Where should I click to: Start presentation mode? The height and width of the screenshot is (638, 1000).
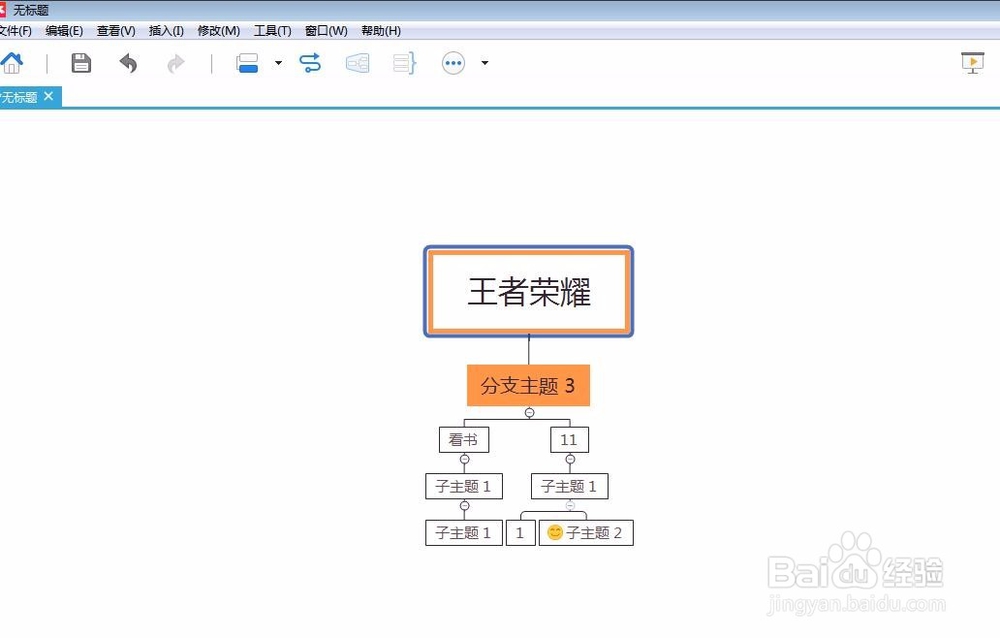[971, 62]
